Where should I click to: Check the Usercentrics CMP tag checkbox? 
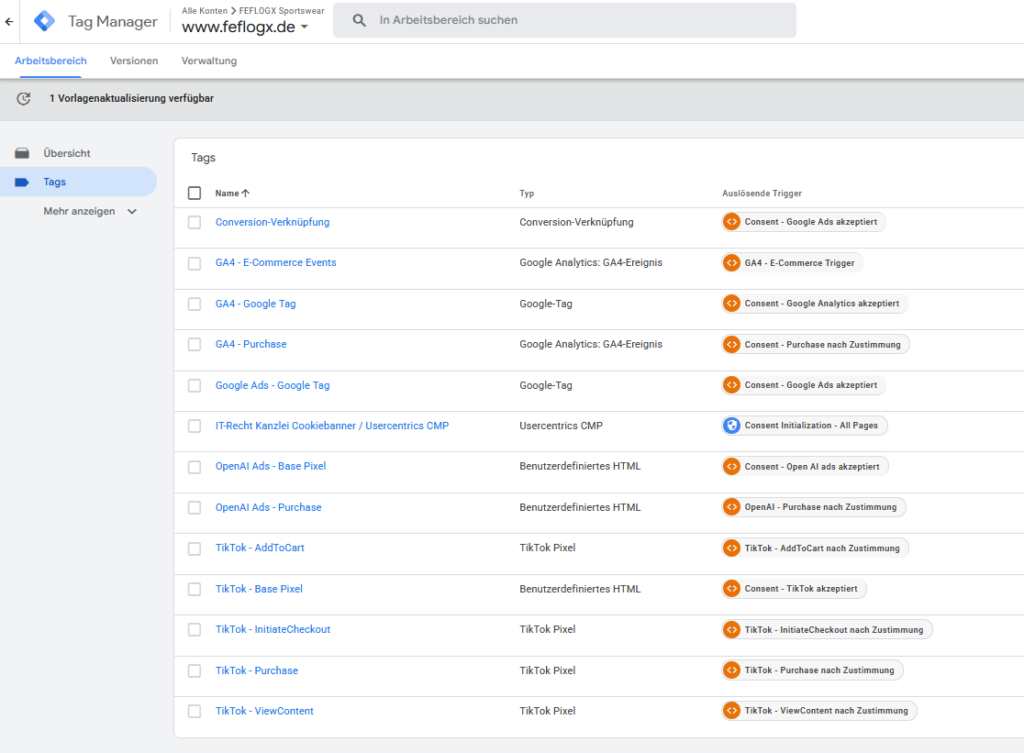click(195, 426)
